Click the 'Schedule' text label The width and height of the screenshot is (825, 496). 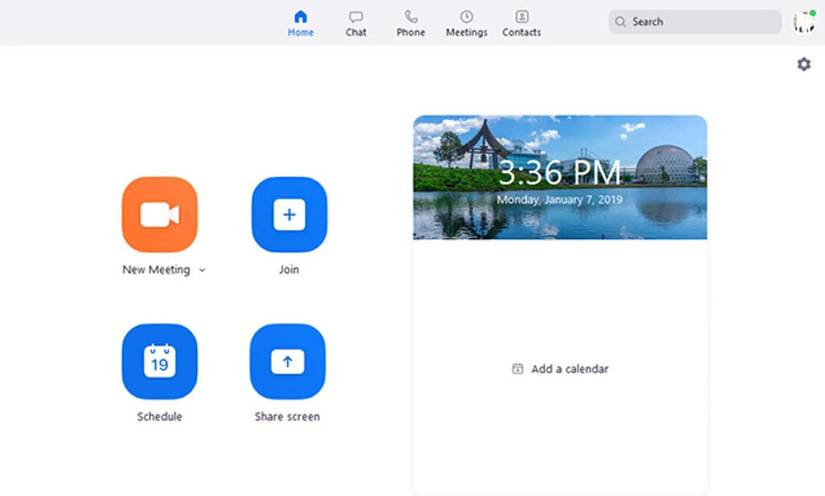click(159, 416)
